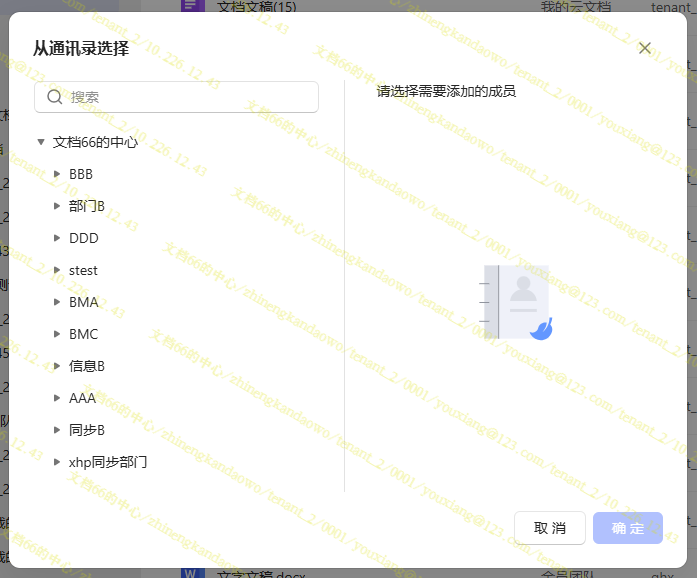
Task: Select the AAA department
Action: point(83,398)
